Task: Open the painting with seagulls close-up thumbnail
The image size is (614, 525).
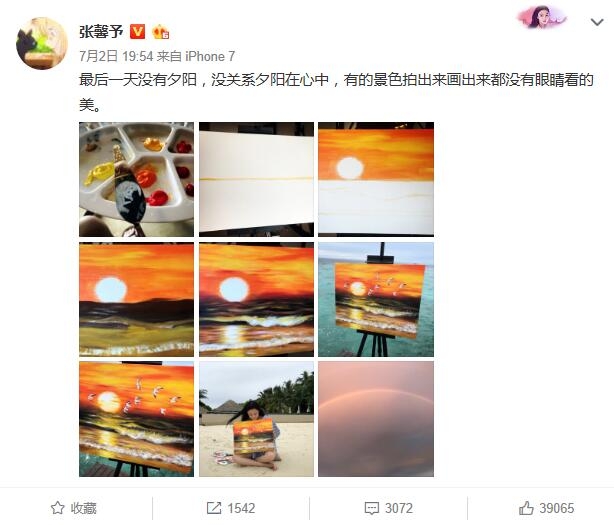Action: (x=136, y=419)
